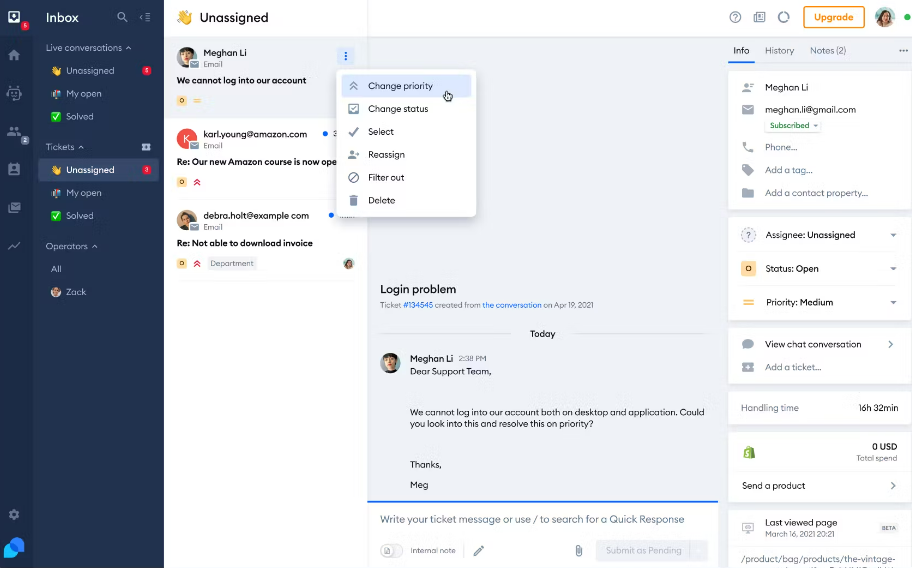Select All under Operators
The width and height of the screenshot is (912, 568).
coord(56,269)
